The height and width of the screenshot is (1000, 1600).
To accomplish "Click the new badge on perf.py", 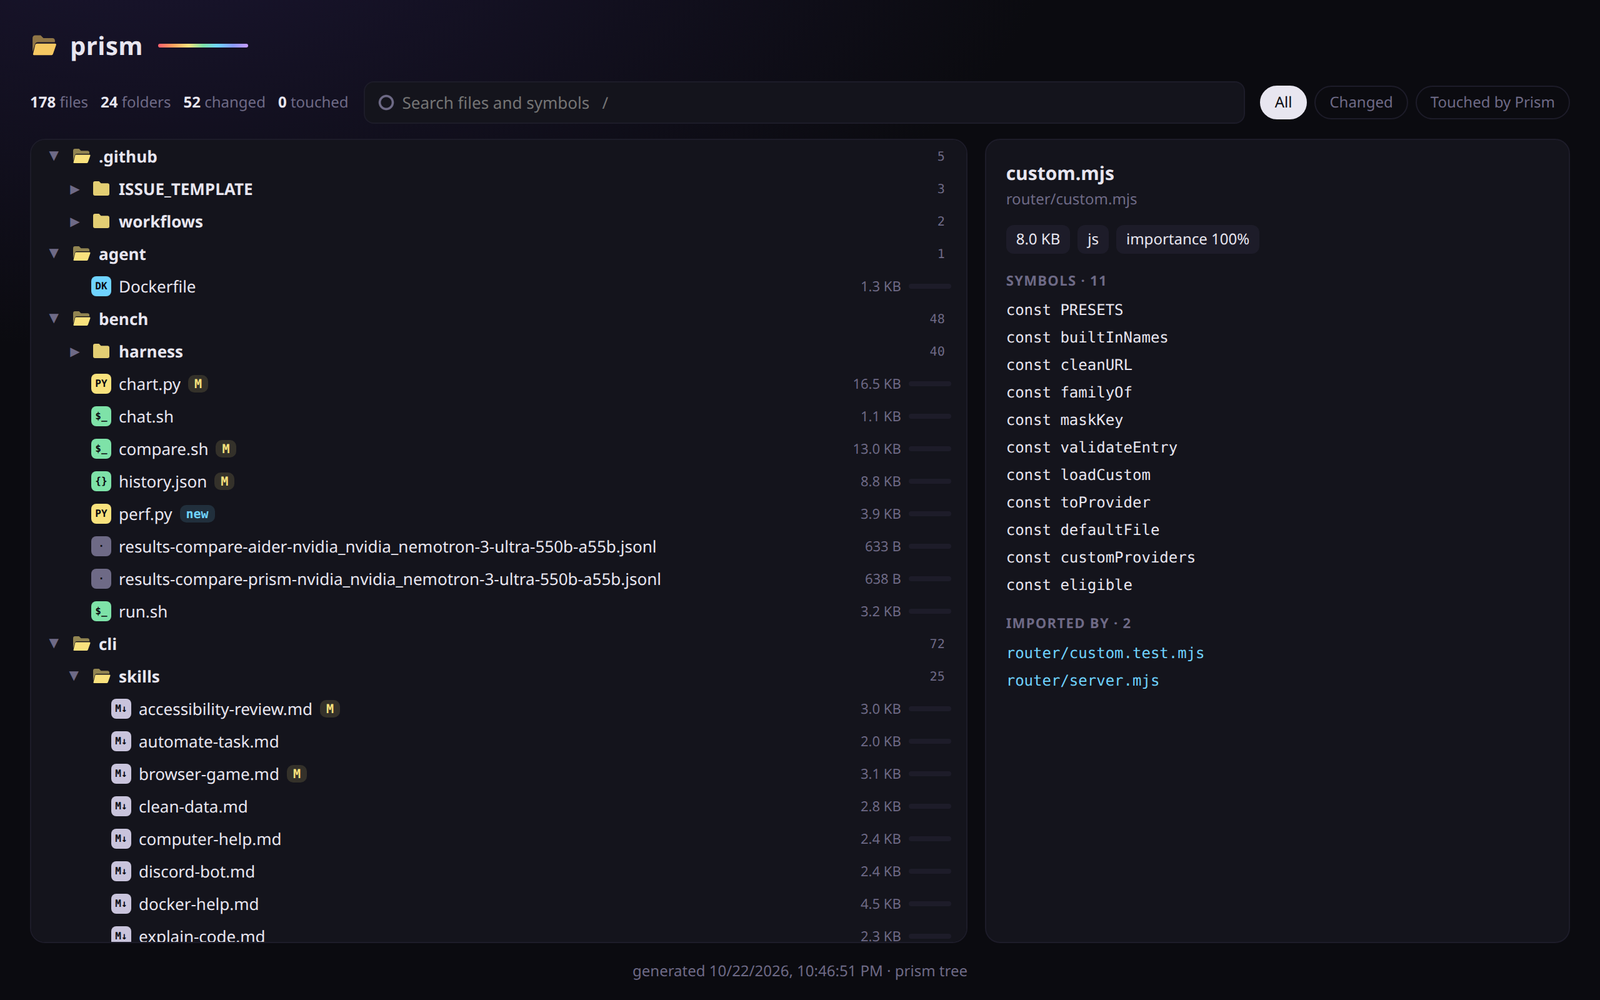I will tap(197, 514).
